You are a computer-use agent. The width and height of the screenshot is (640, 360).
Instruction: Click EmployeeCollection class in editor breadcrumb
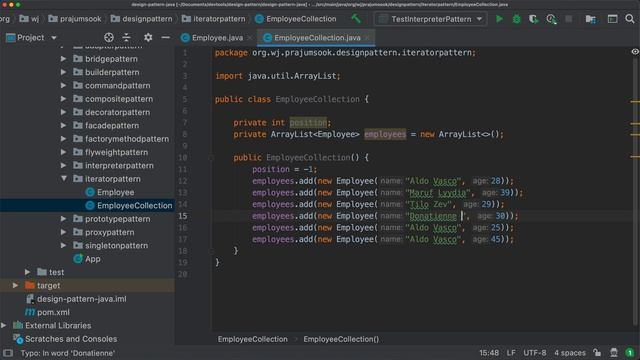[252, 339]
